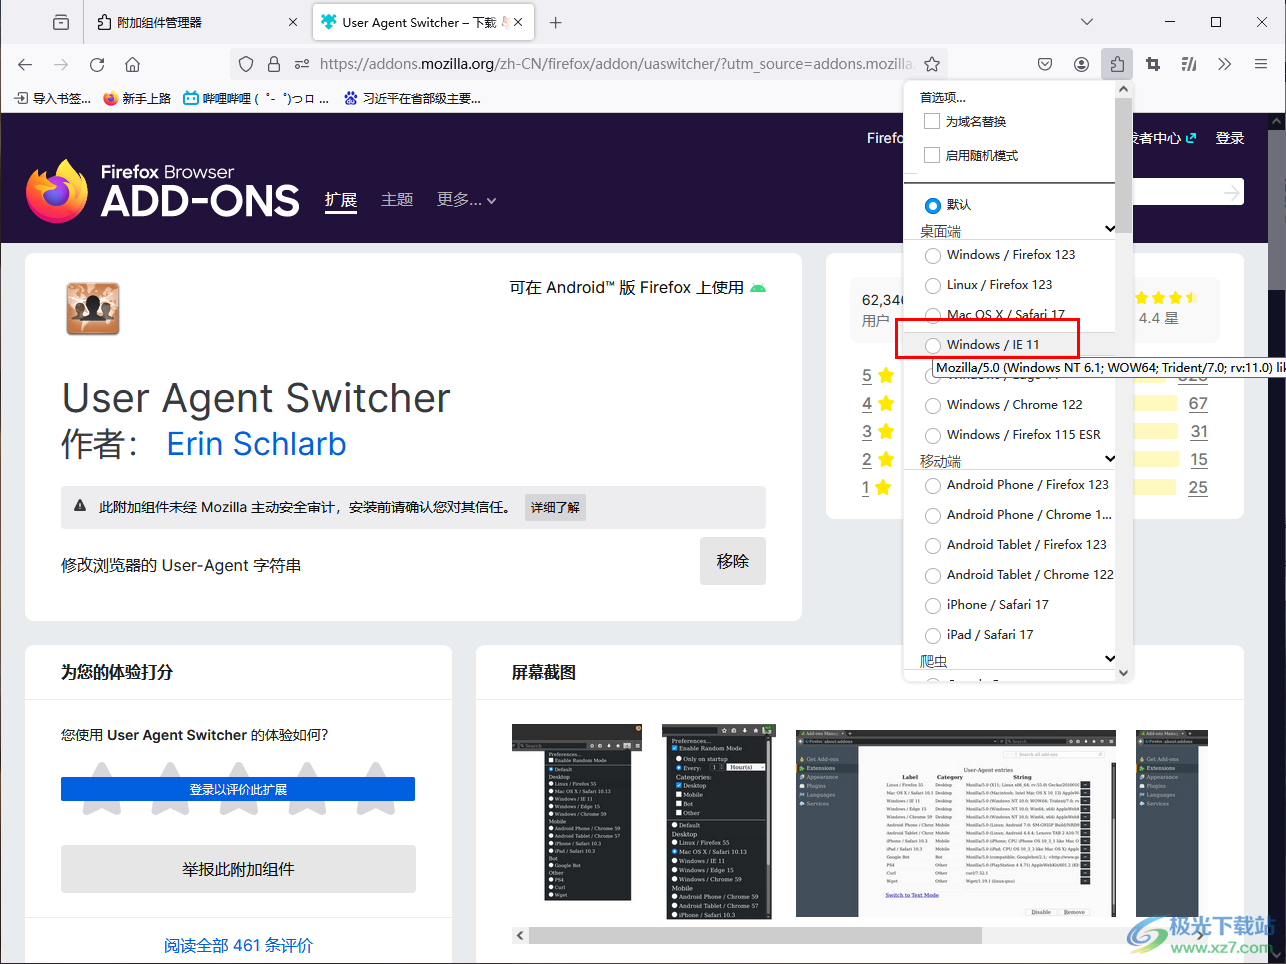
Task: Click the 详细了解 button
Action: tap(555, 507)
